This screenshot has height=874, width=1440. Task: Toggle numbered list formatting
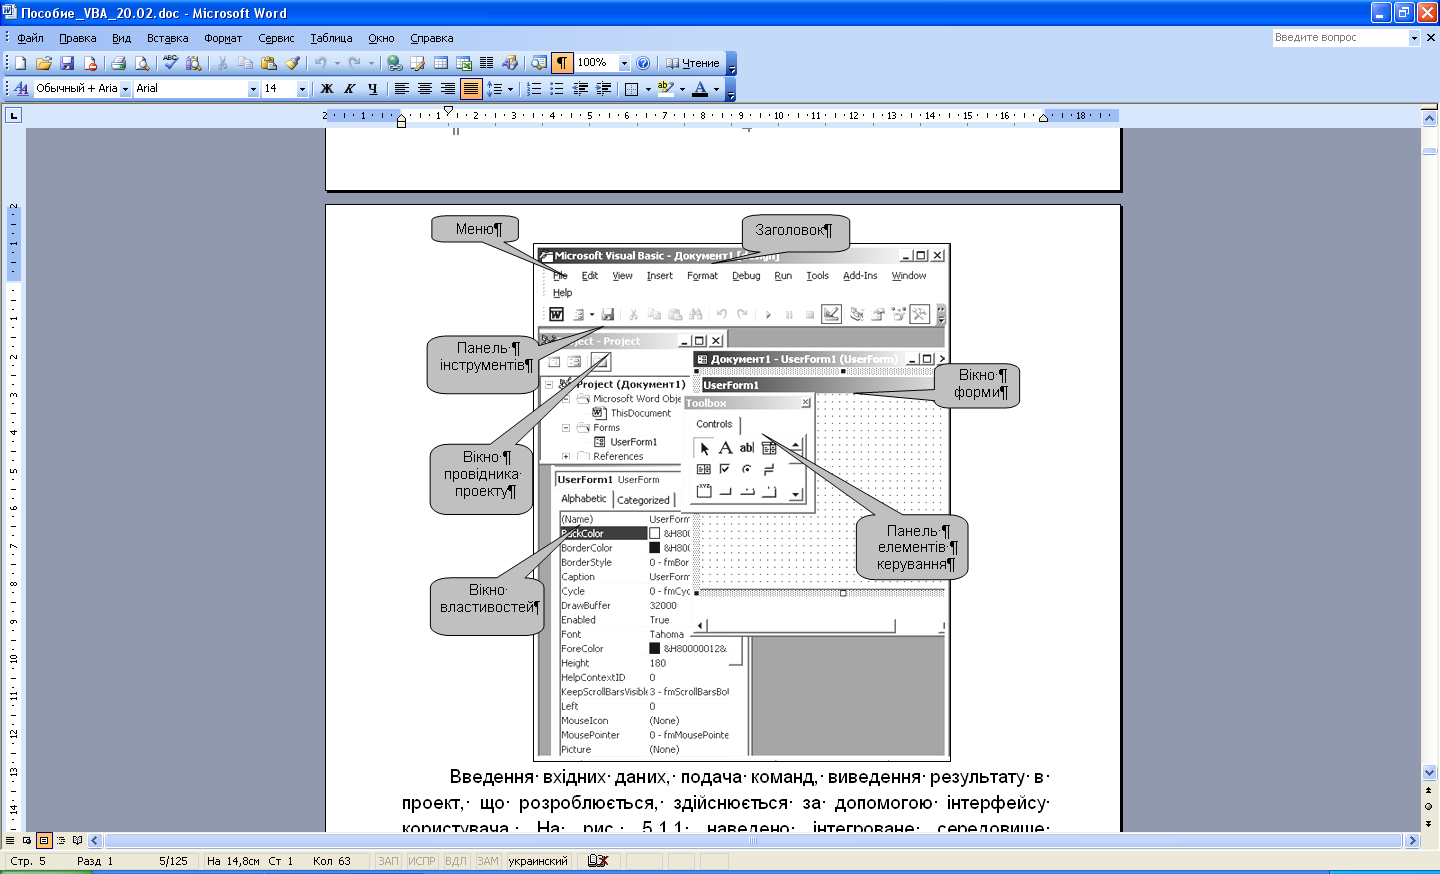tap(534, 88)
